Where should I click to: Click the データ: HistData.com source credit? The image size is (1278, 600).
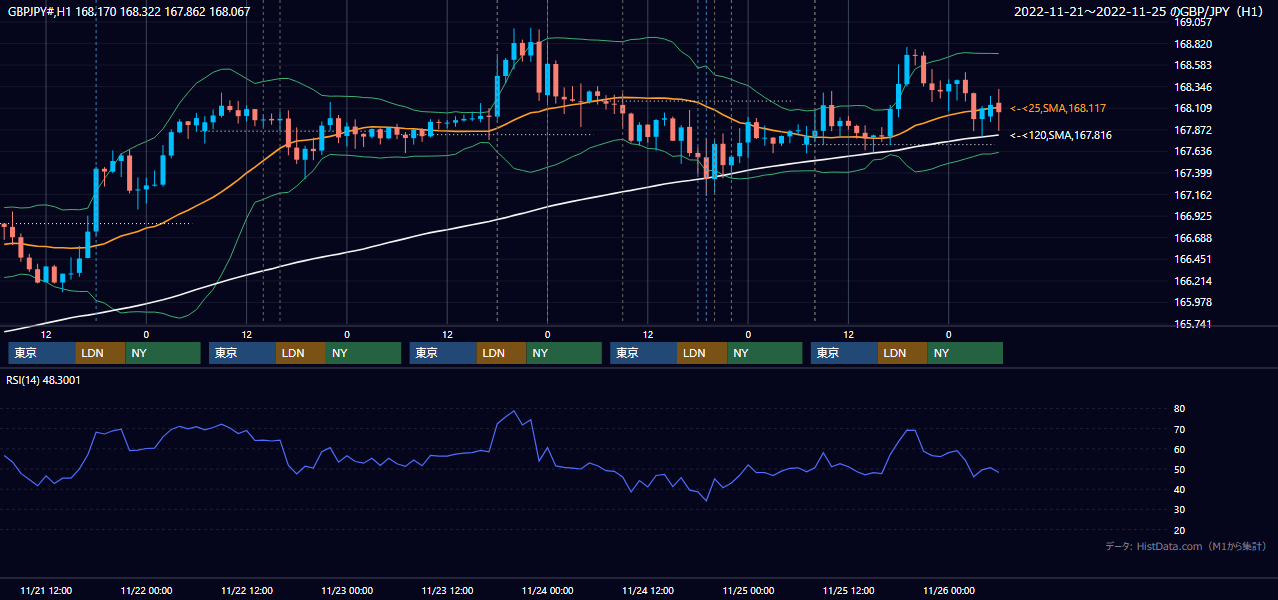pyautogui.click(x=1186, y=547)
